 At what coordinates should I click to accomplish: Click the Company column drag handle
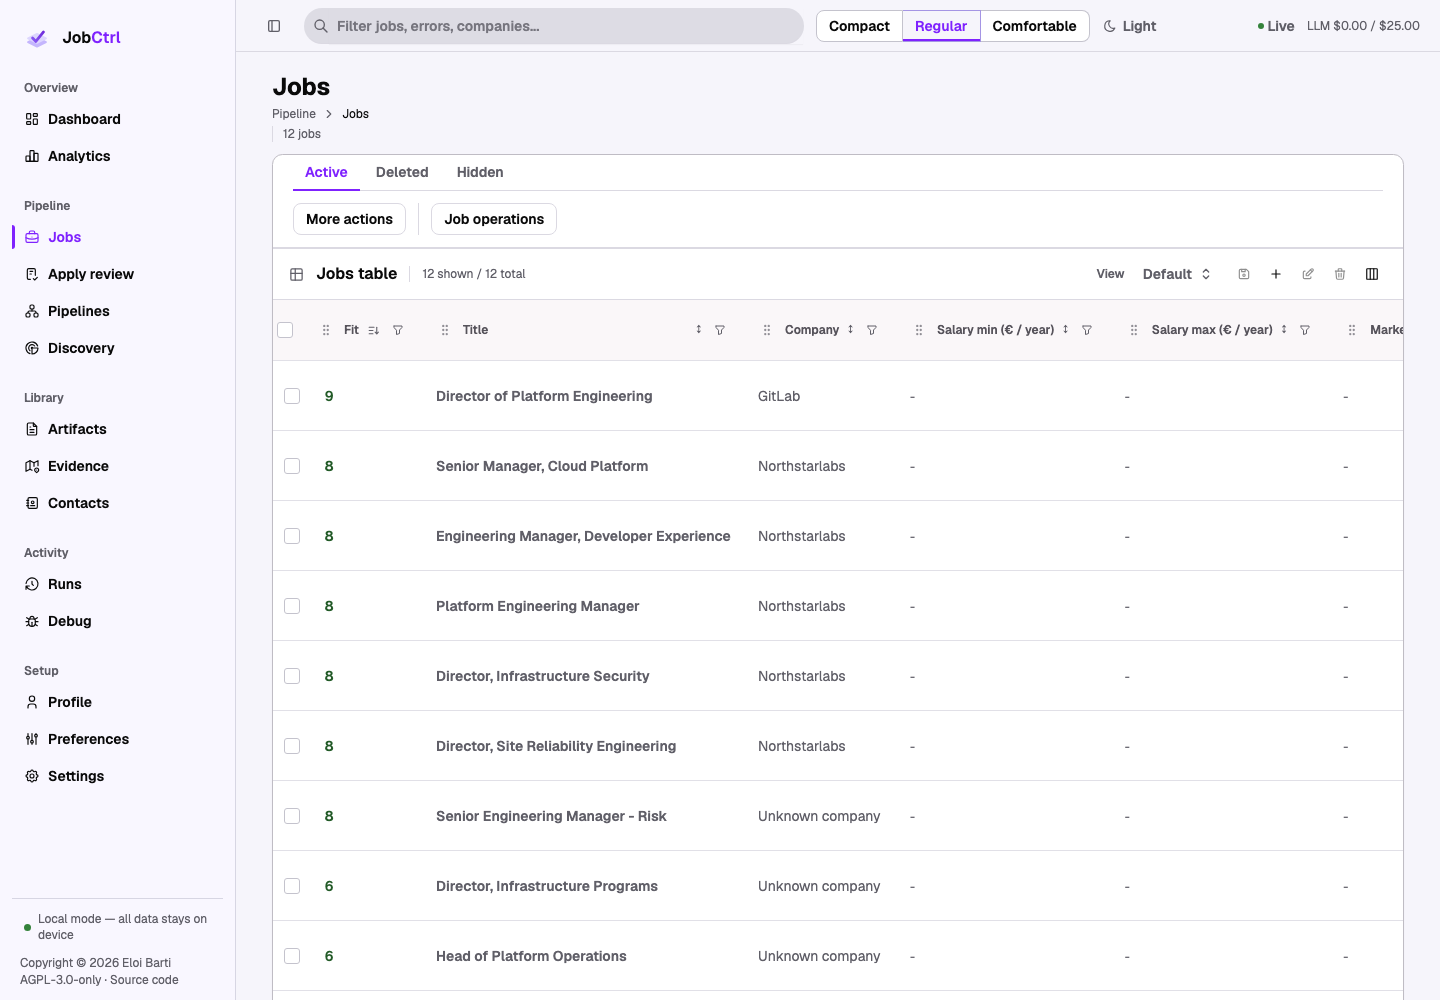(x=767, y=330)
